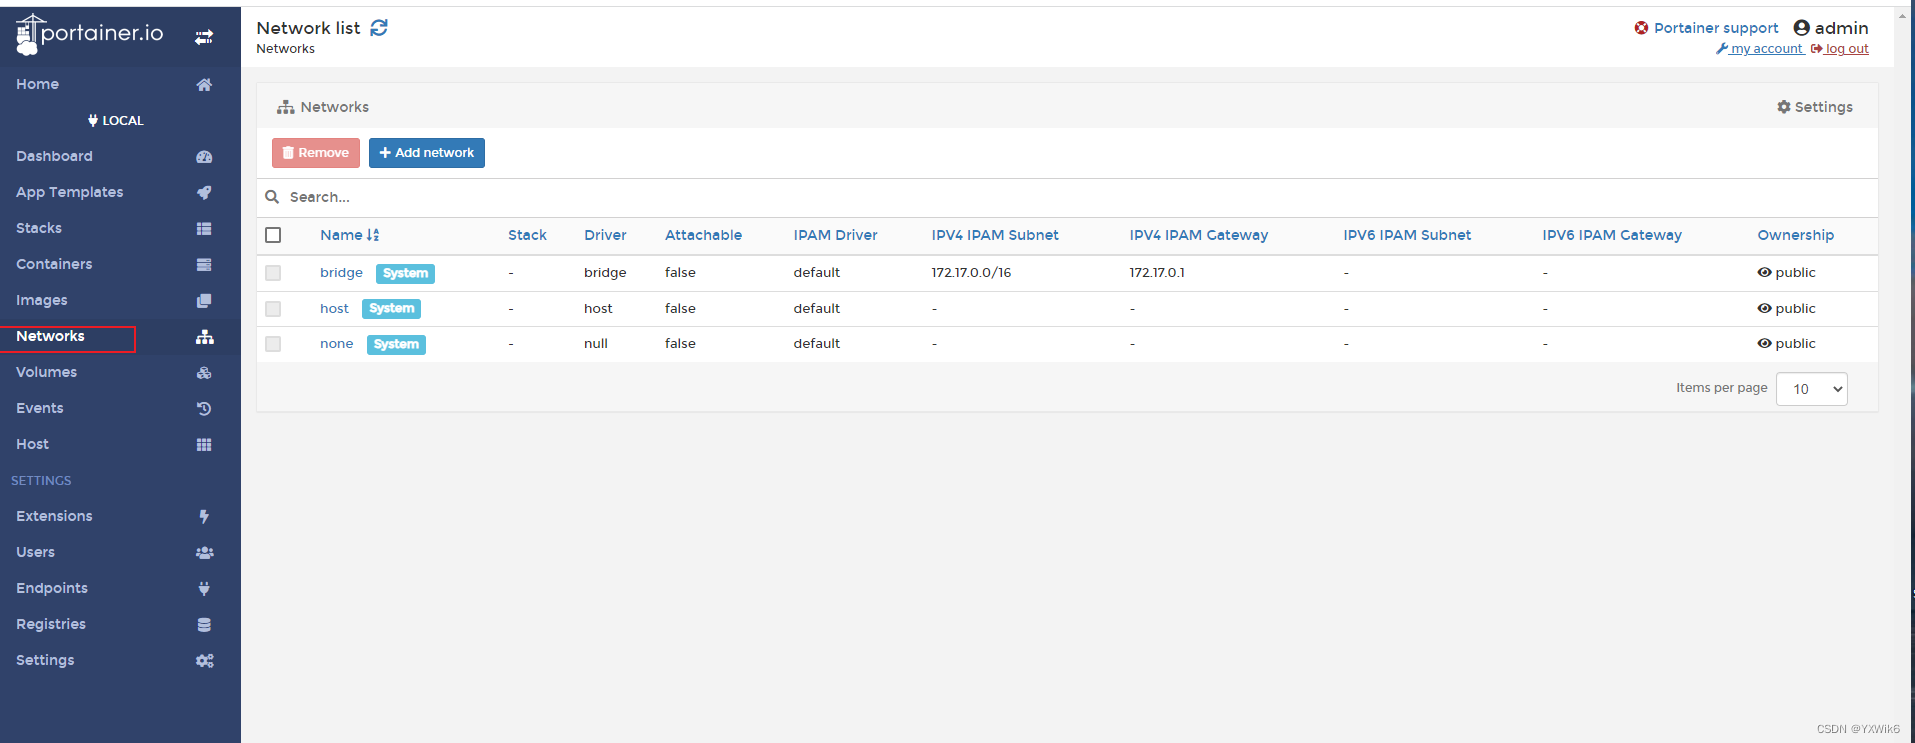Tick the checkbox for the bridge network
The image size is (1915, 743).
click(273, 273)
